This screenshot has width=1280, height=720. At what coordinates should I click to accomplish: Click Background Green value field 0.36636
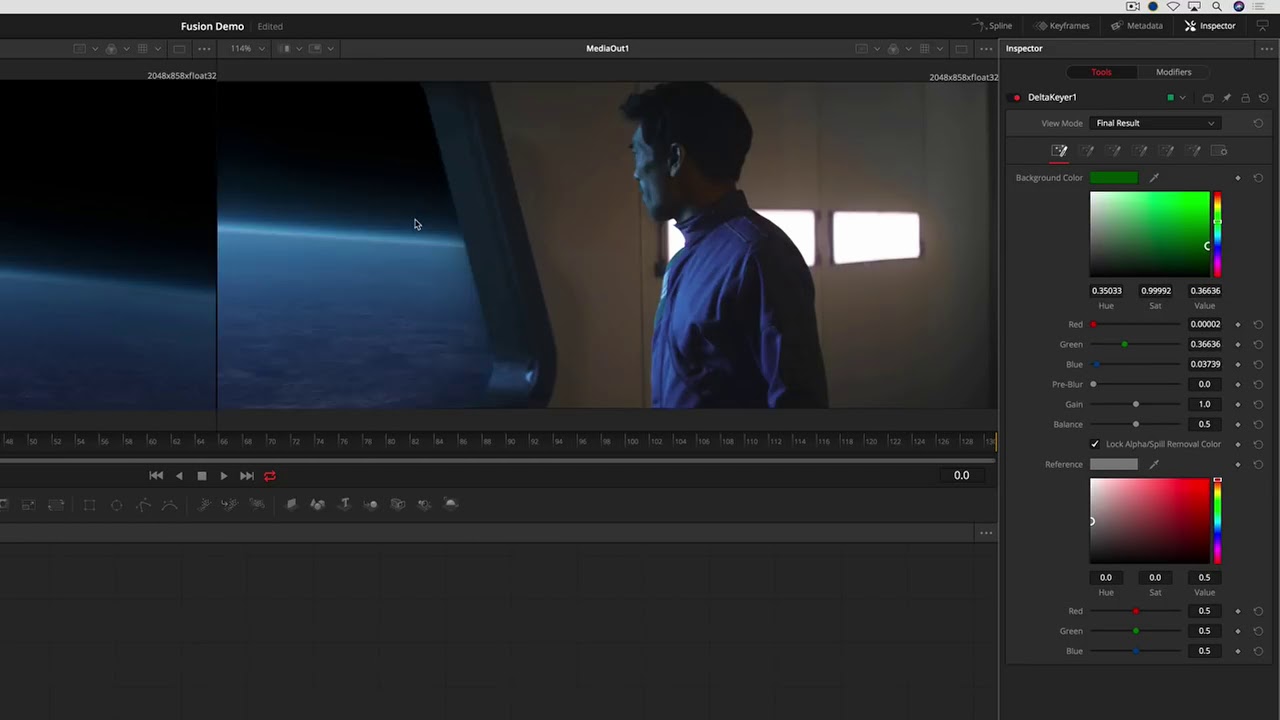(x=1205, y=344)
